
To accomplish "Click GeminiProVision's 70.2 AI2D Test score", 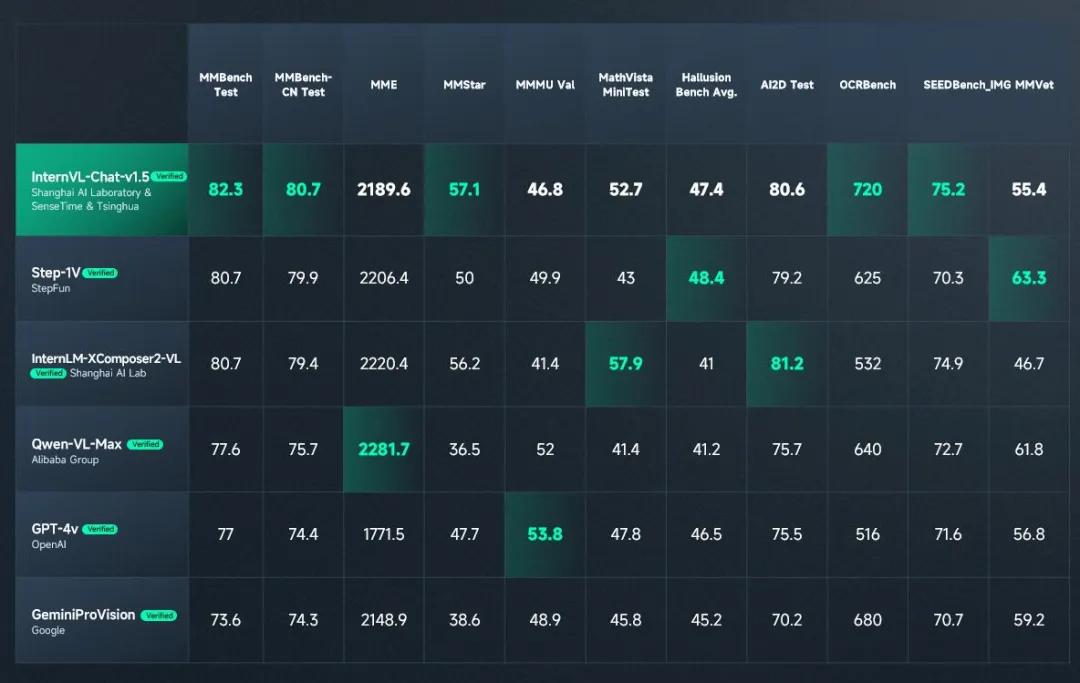I will pos(787,620).
